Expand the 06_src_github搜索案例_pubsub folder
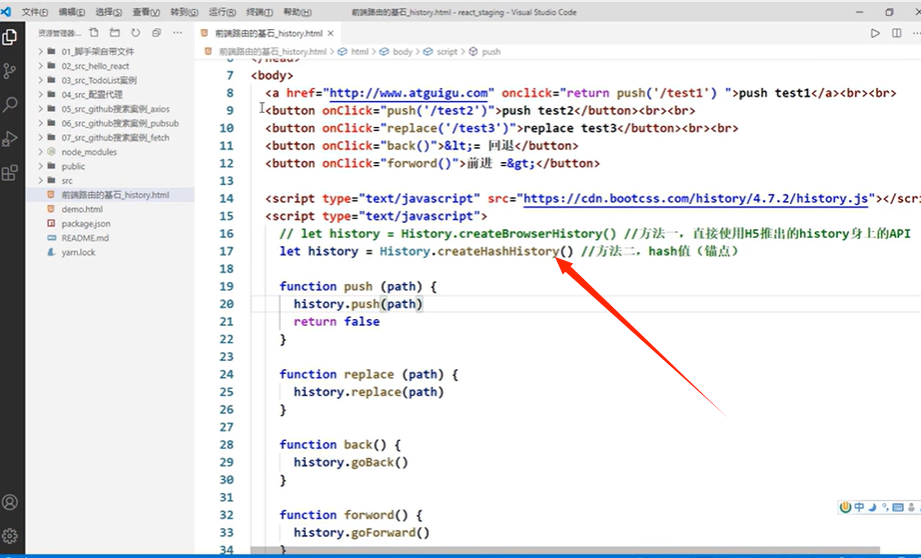The image size is (921, 558). [x=120, y=123]
